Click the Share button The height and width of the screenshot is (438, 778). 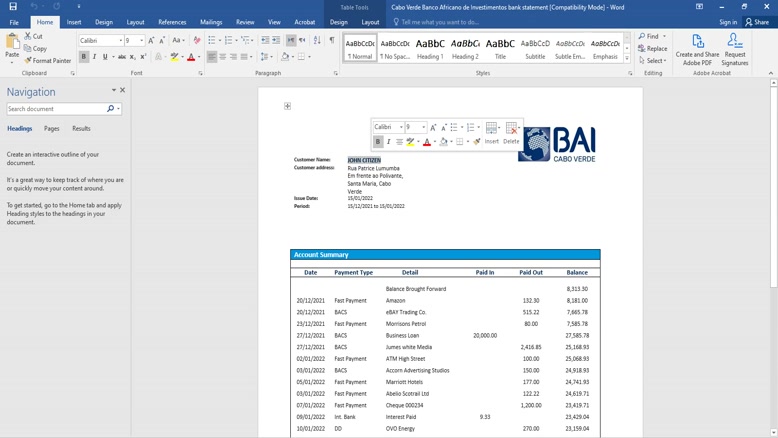tap(757, 22)
